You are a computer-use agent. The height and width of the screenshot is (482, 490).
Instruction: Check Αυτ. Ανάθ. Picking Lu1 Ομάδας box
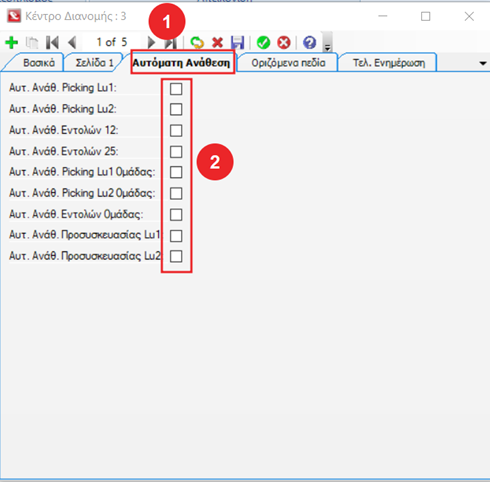(176, 172)
